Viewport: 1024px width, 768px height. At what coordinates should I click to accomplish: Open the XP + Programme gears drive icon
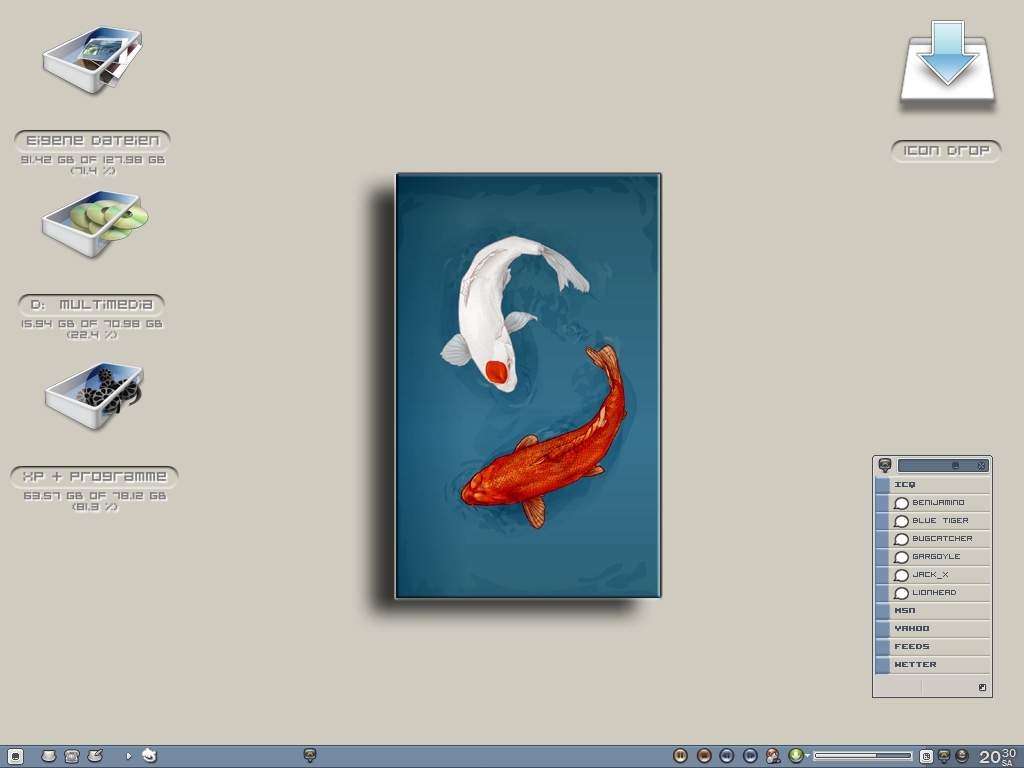pos(94,396)
